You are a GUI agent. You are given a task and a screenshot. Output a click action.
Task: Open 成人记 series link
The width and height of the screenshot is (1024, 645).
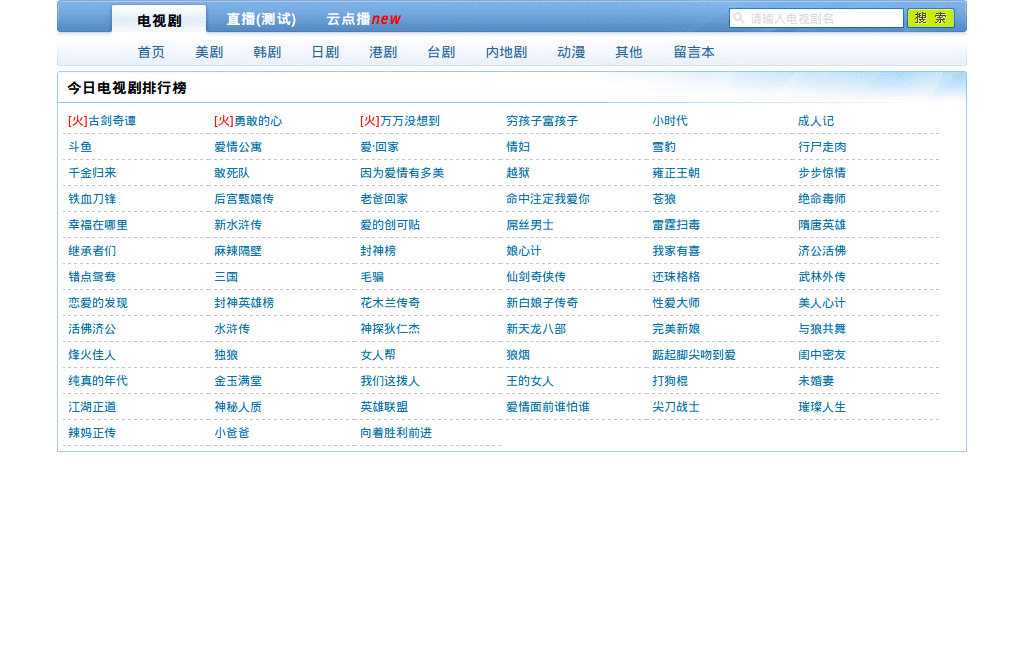coord(816,121)
